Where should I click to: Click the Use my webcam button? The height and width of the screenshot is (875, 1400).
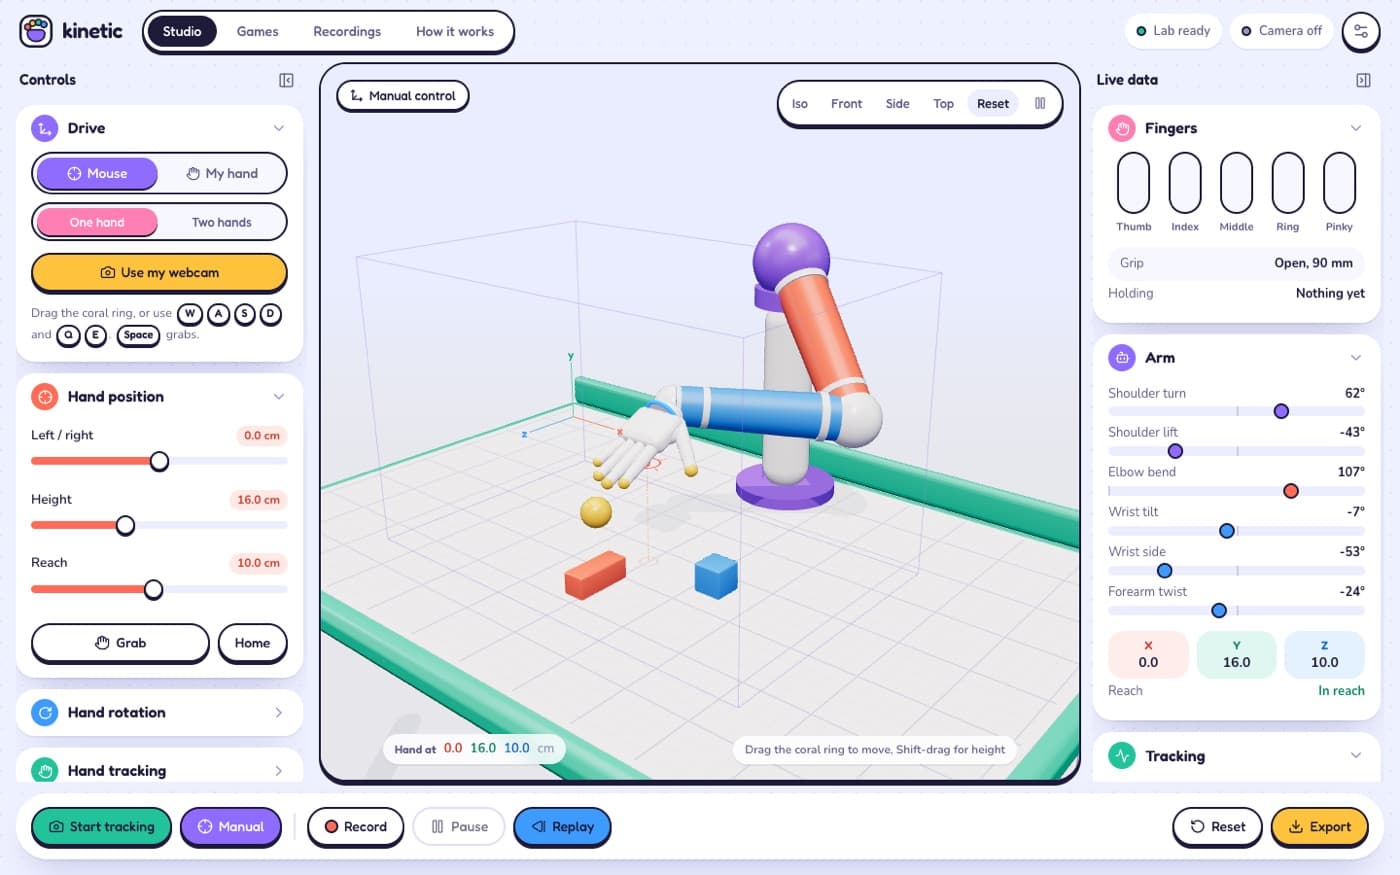159,272
